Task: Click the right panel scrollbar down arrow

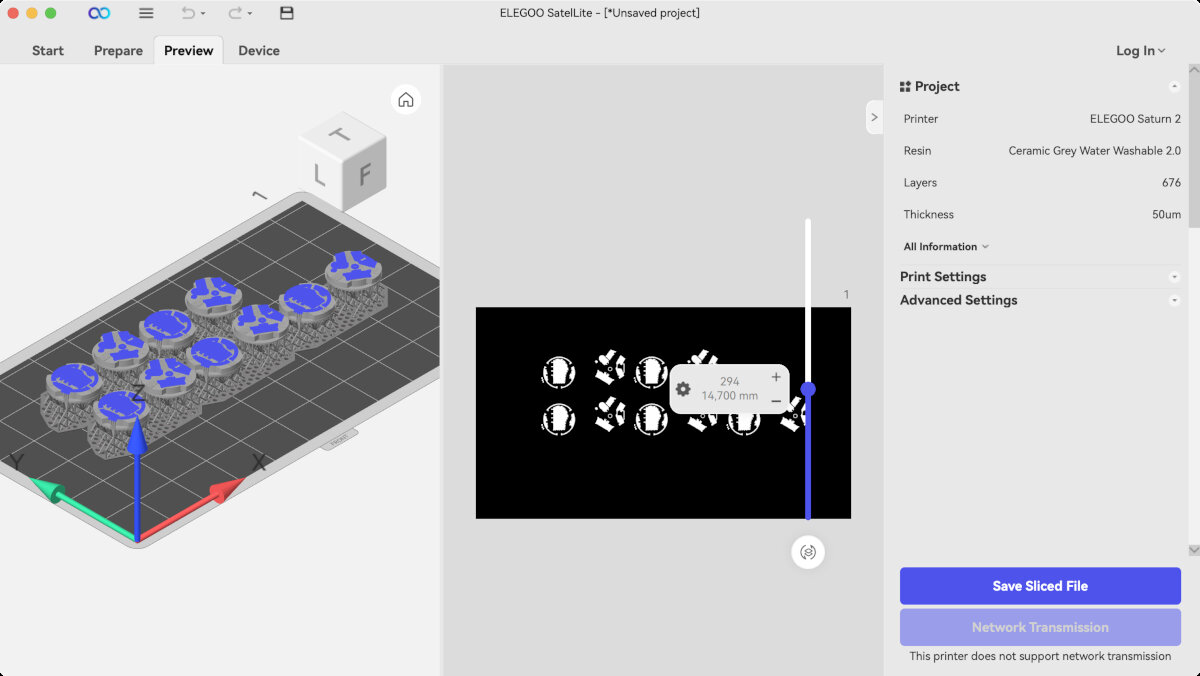Action: [1194, 550]
